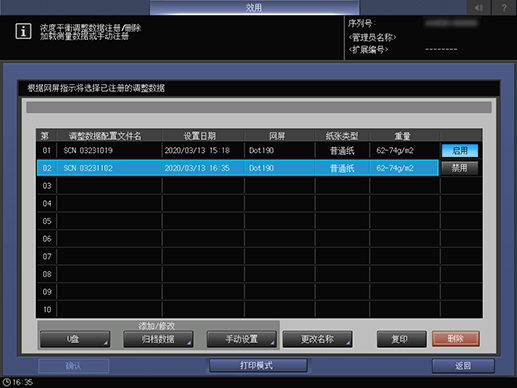Viewport: 517px width, 388px height.
Task: Click the date 2020/03/13 15:18 cell
Action: pos(203,150)
